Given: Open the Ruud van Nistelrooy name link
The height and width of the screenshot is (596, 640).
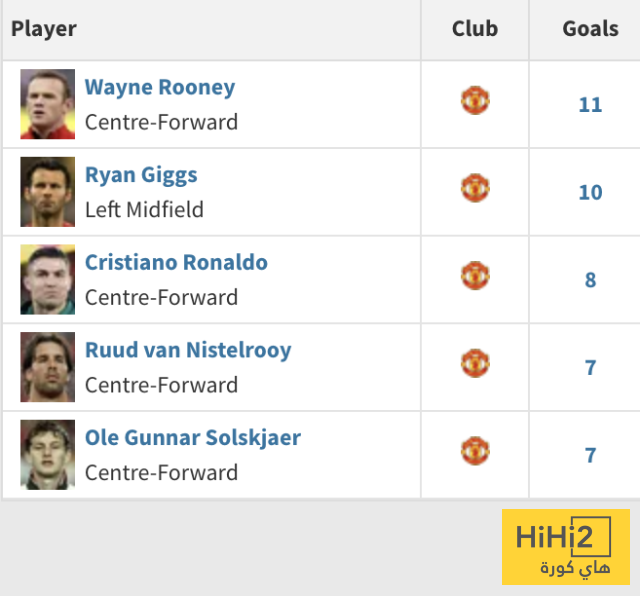Looking at the screenshot, I should pos(188,351).
